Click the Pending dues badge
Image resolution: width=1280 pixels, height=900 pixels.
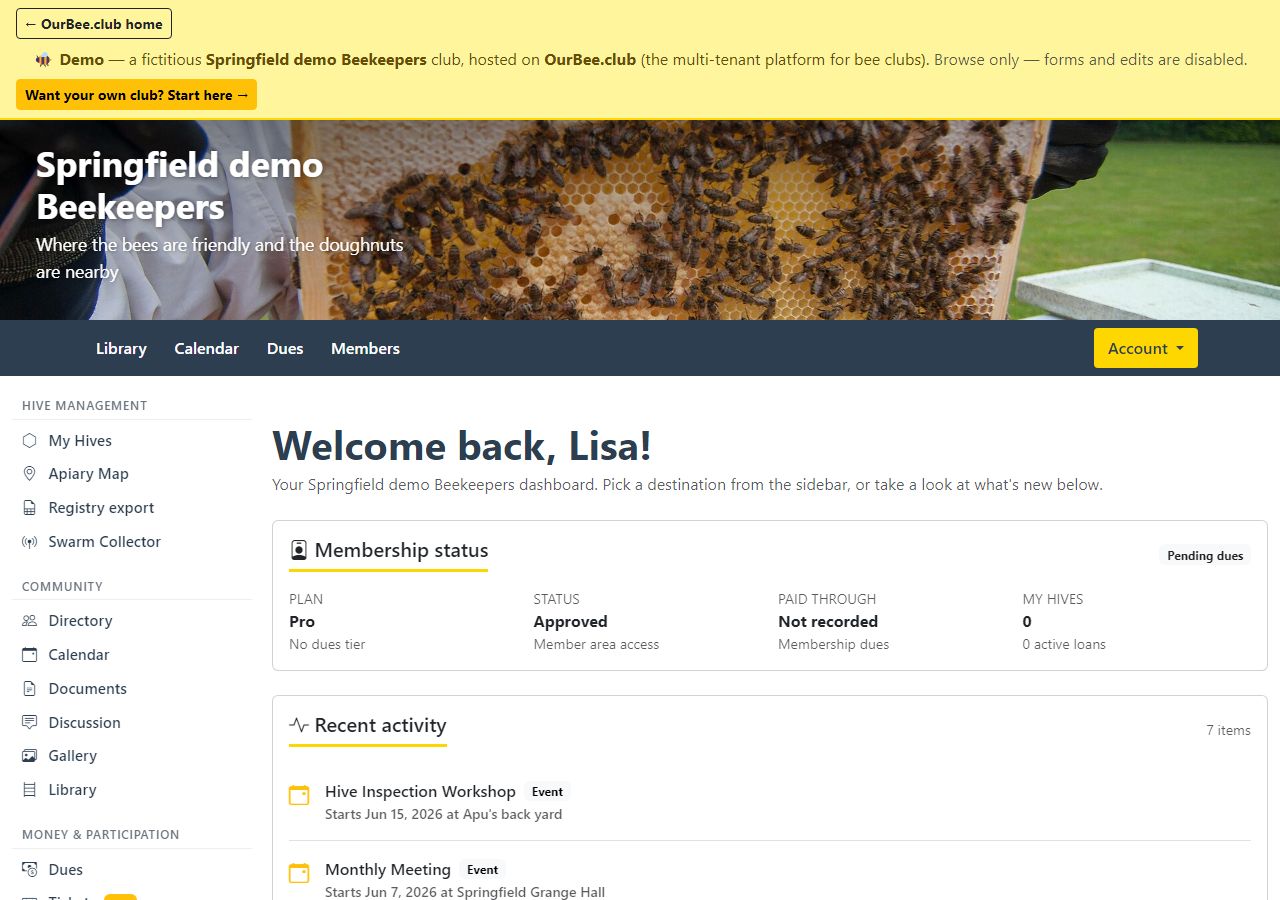[1205, 555]
